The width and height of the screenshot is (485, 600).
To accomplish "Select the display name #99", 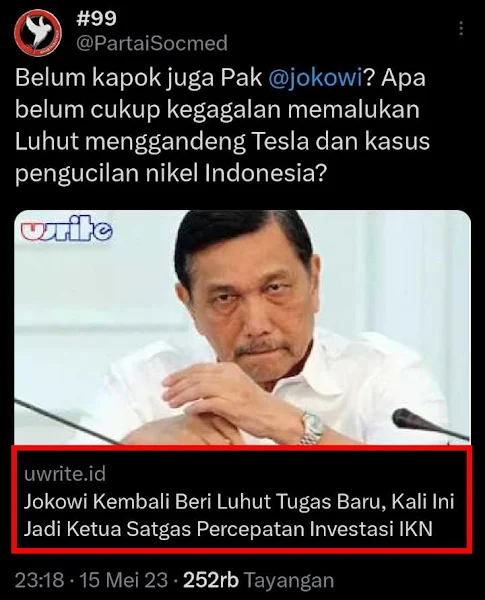I will click(96, 18).
